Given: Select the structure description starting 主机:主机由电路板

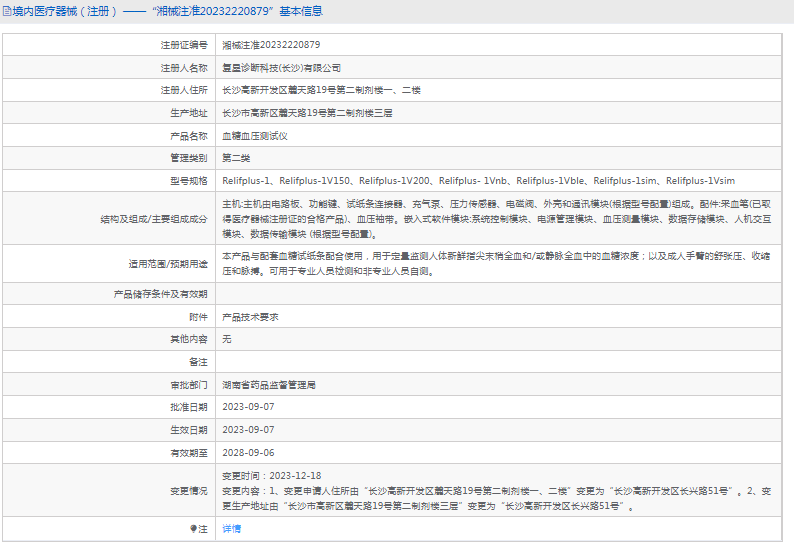Looking at the screenshot, I should (497, 219).
